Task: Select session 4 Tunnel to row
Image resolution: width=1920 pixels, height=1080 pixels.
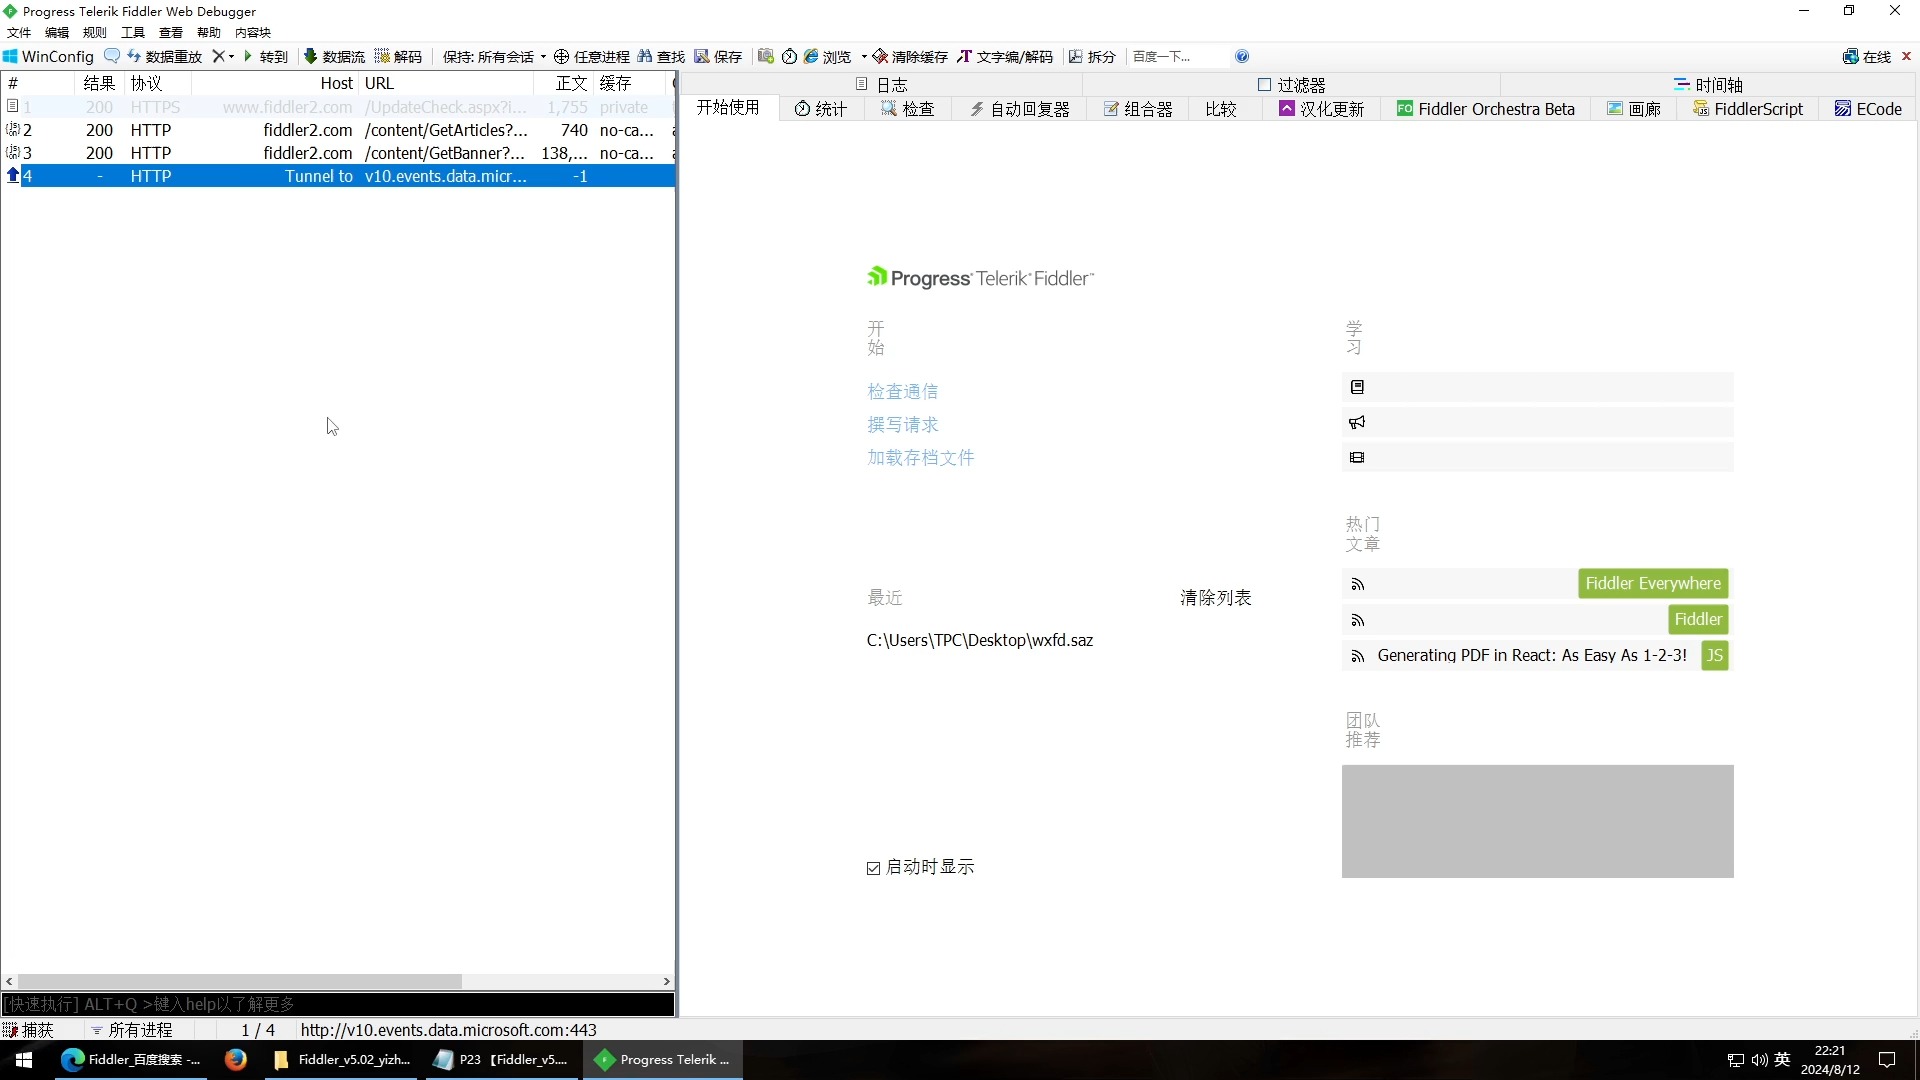Action: (x=338, y=176)
